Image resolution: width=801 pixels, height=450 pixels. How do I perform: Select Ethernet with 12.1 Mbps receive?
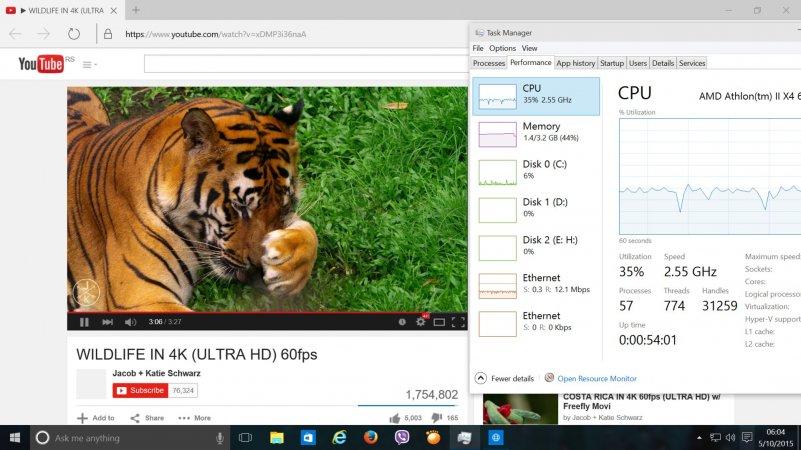tap(536, 286)
